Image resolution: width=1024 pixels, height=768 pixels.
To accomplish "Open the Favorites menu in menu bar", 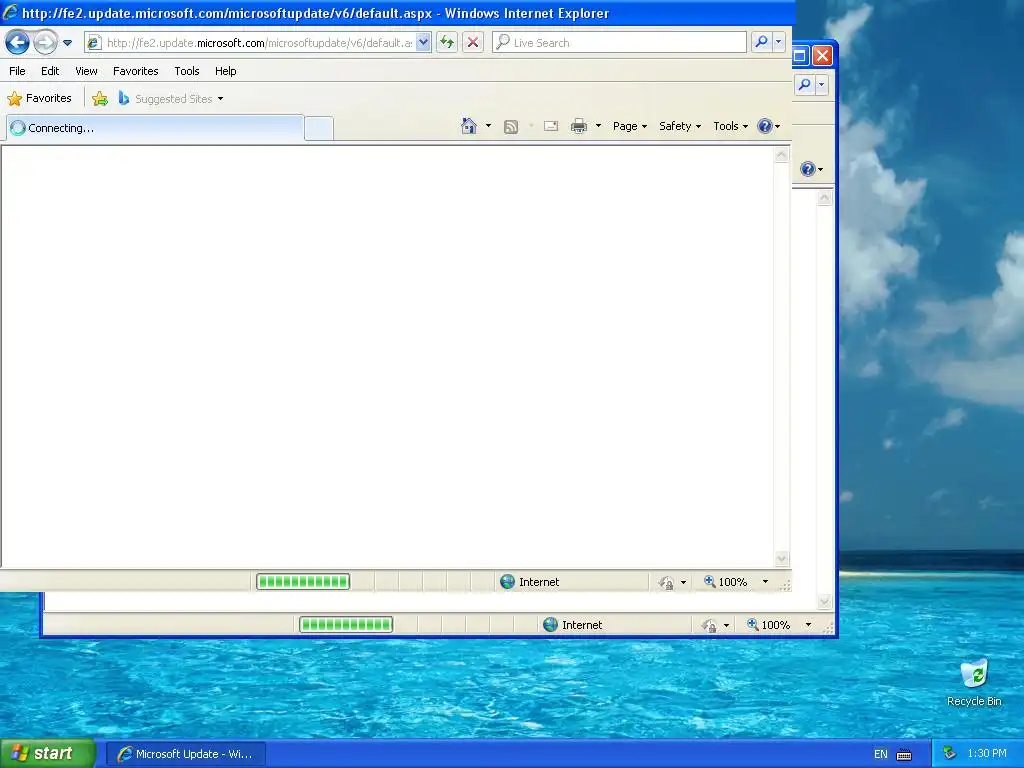I will (136, 71).
